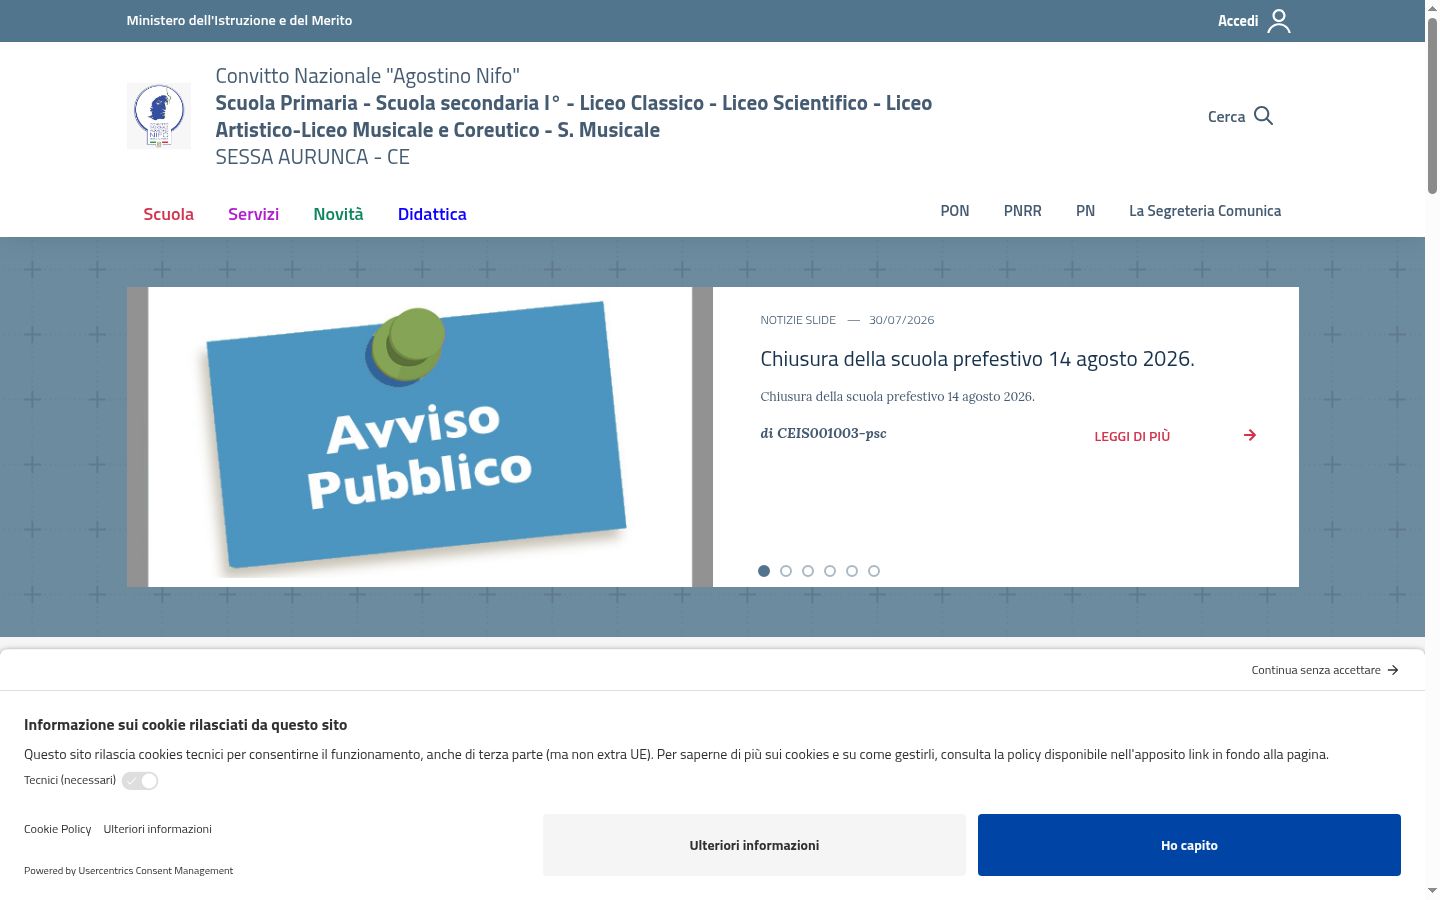The width and height of the screenshot is (1440, 900).
Task: Select the fourth carousel slide dot
Action: click(830, 571)
